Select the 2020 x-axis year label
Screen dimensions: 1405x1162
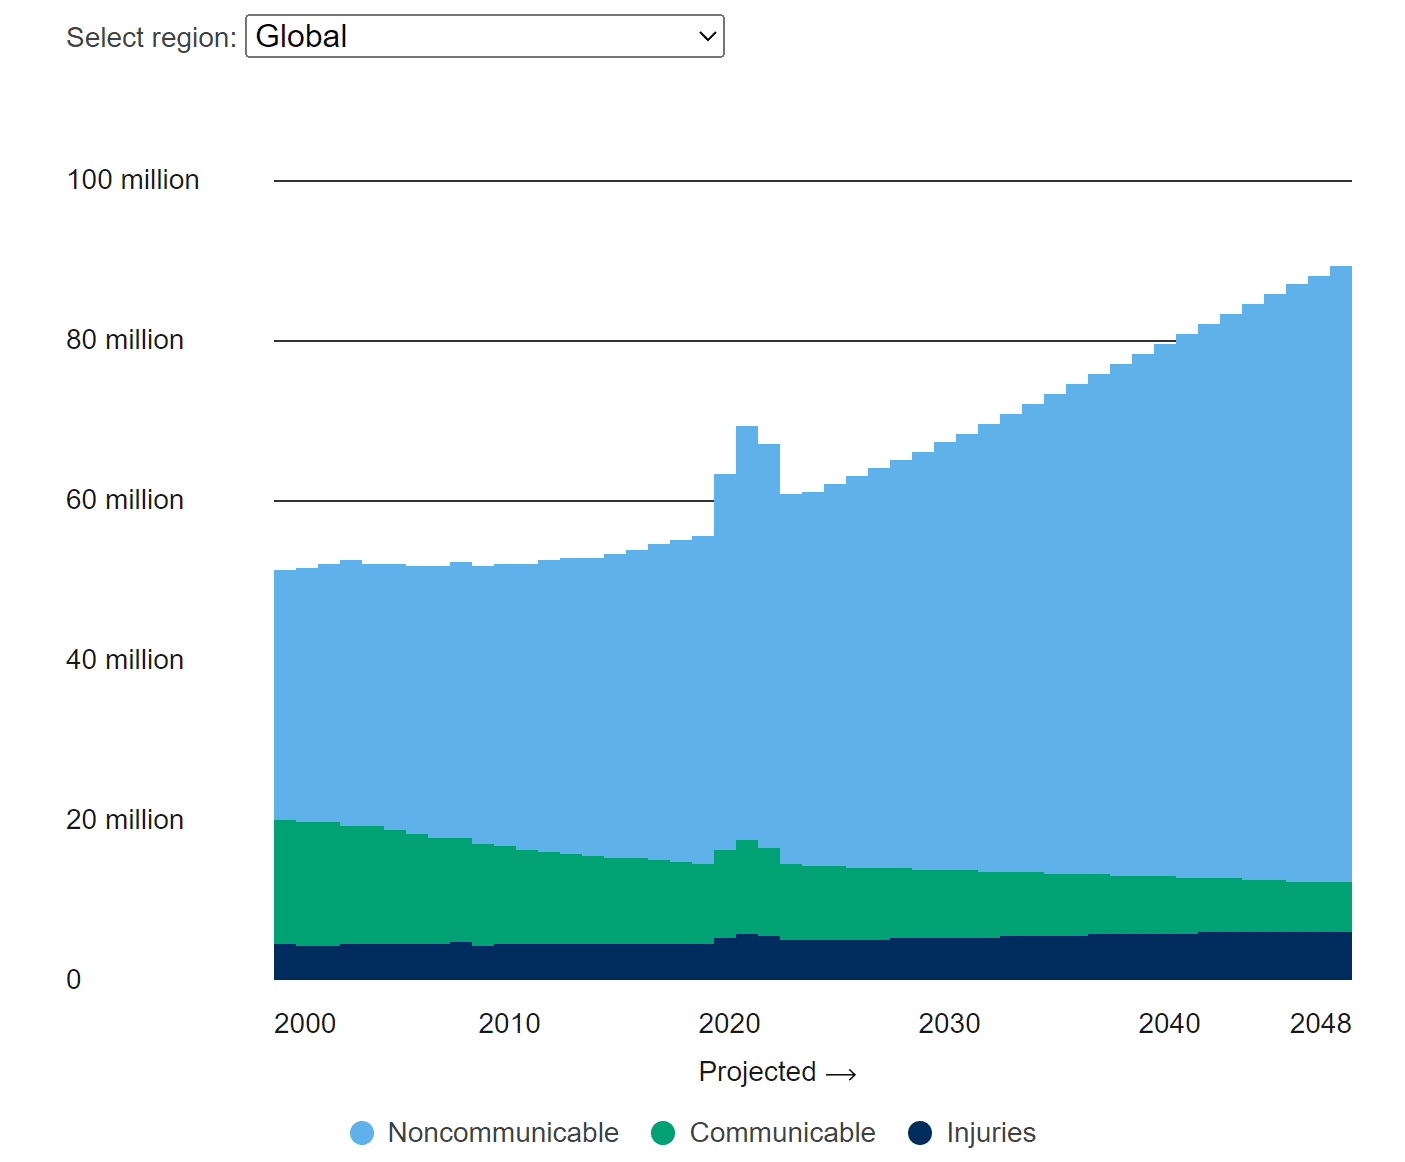pyautogui.click(x=729, y=1024)
